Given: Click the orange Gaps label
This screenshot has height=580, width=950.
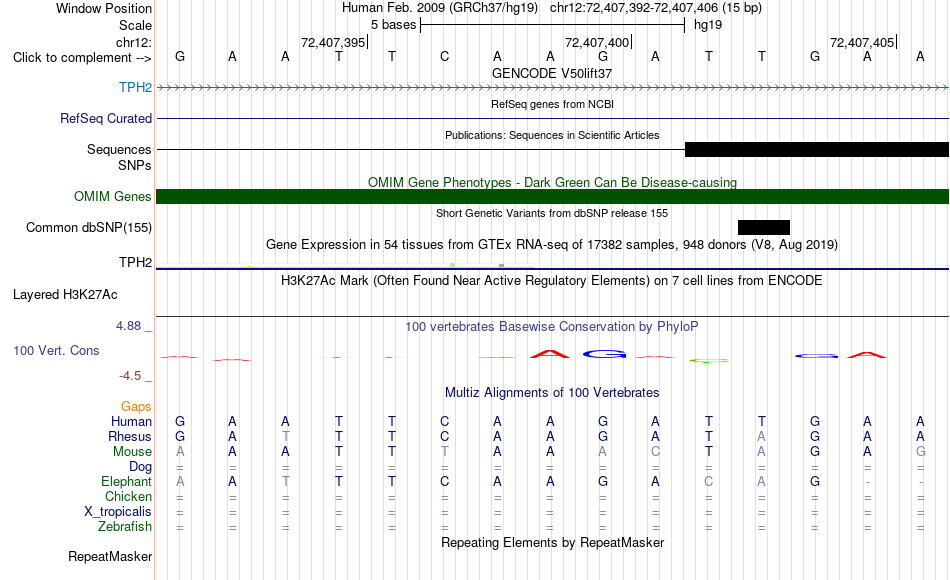Looking at the screenshot, I should point(136,407).
